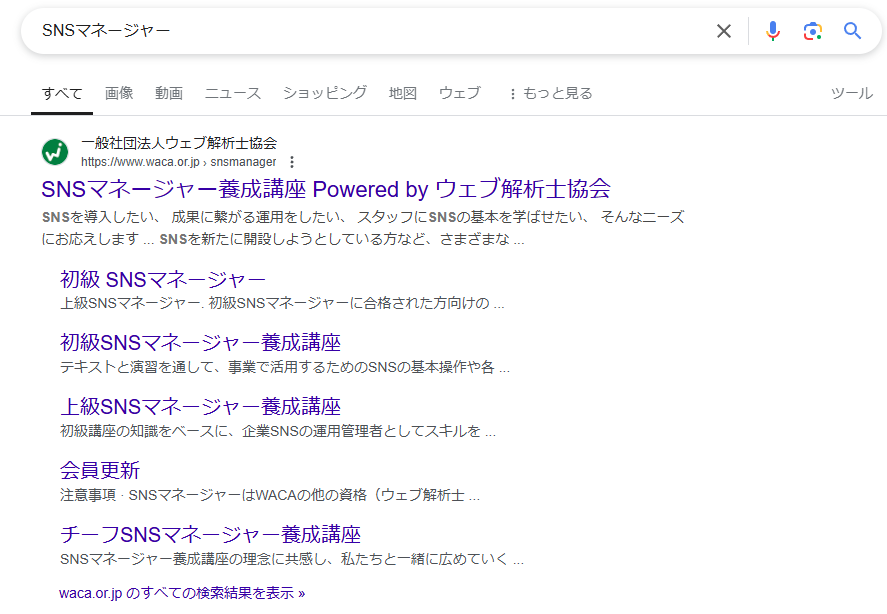Open the 会員更新 sitelink
887x614 pixels.
100,471
